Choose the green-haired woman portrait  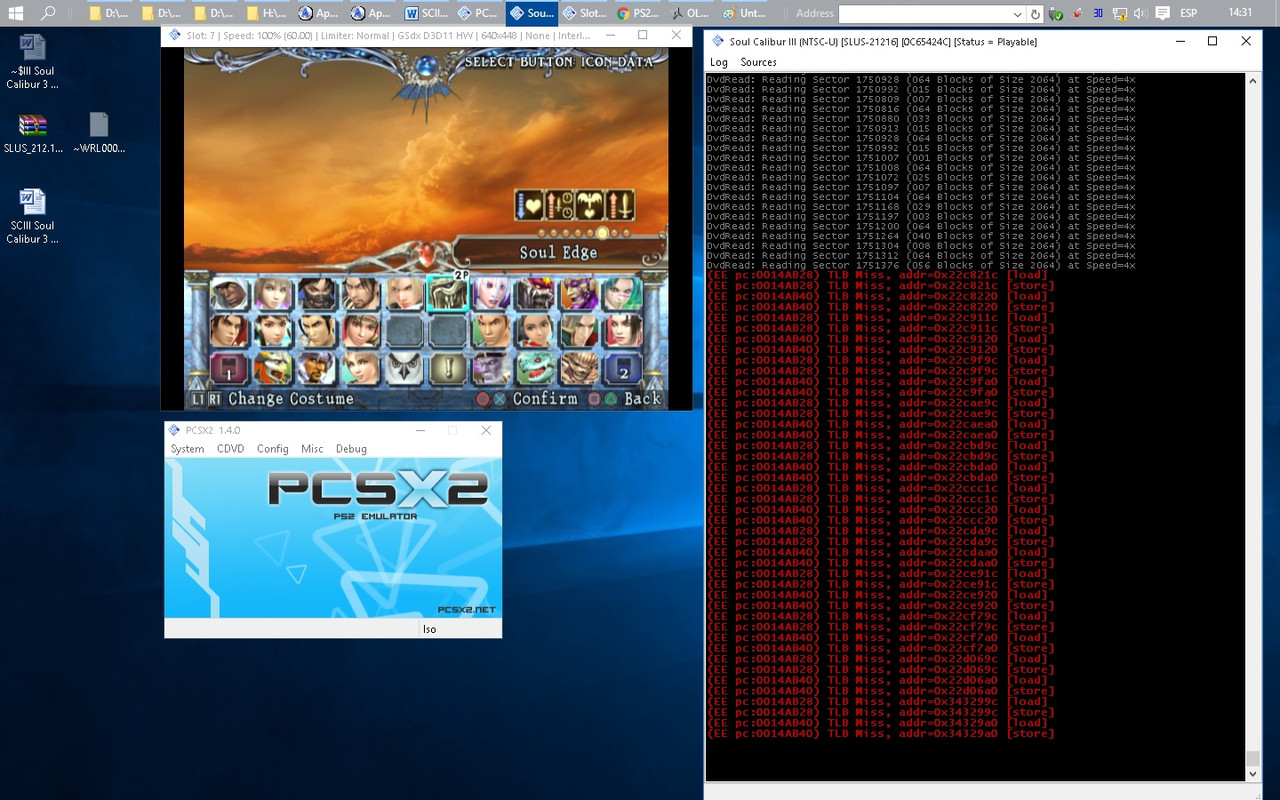point(621,293)
